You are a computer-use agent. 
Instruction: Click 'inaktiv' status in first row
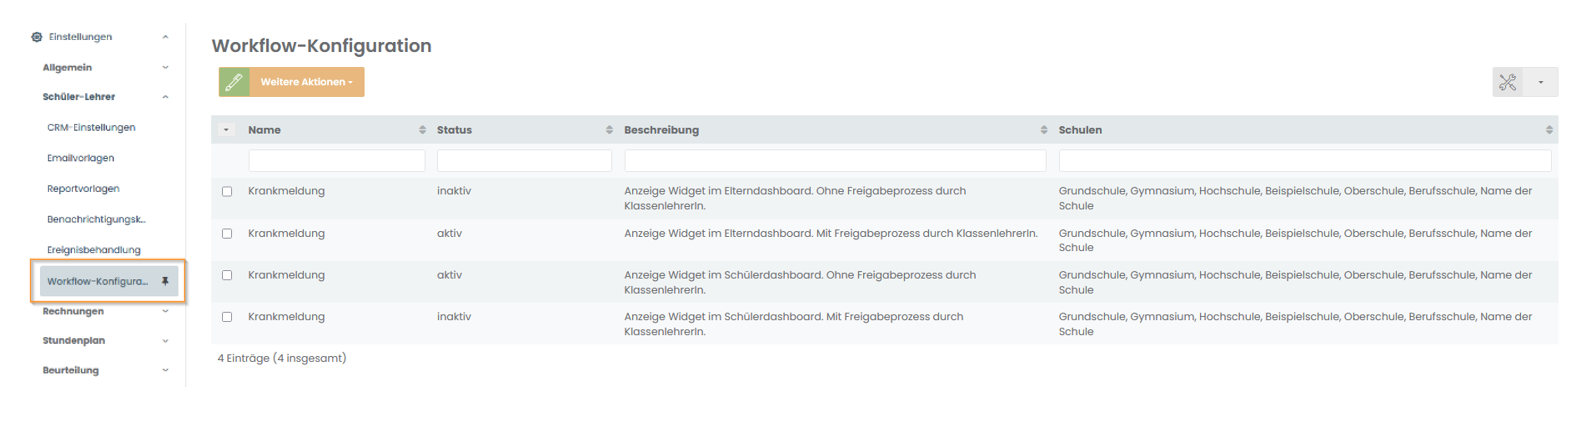pos(454,191)
